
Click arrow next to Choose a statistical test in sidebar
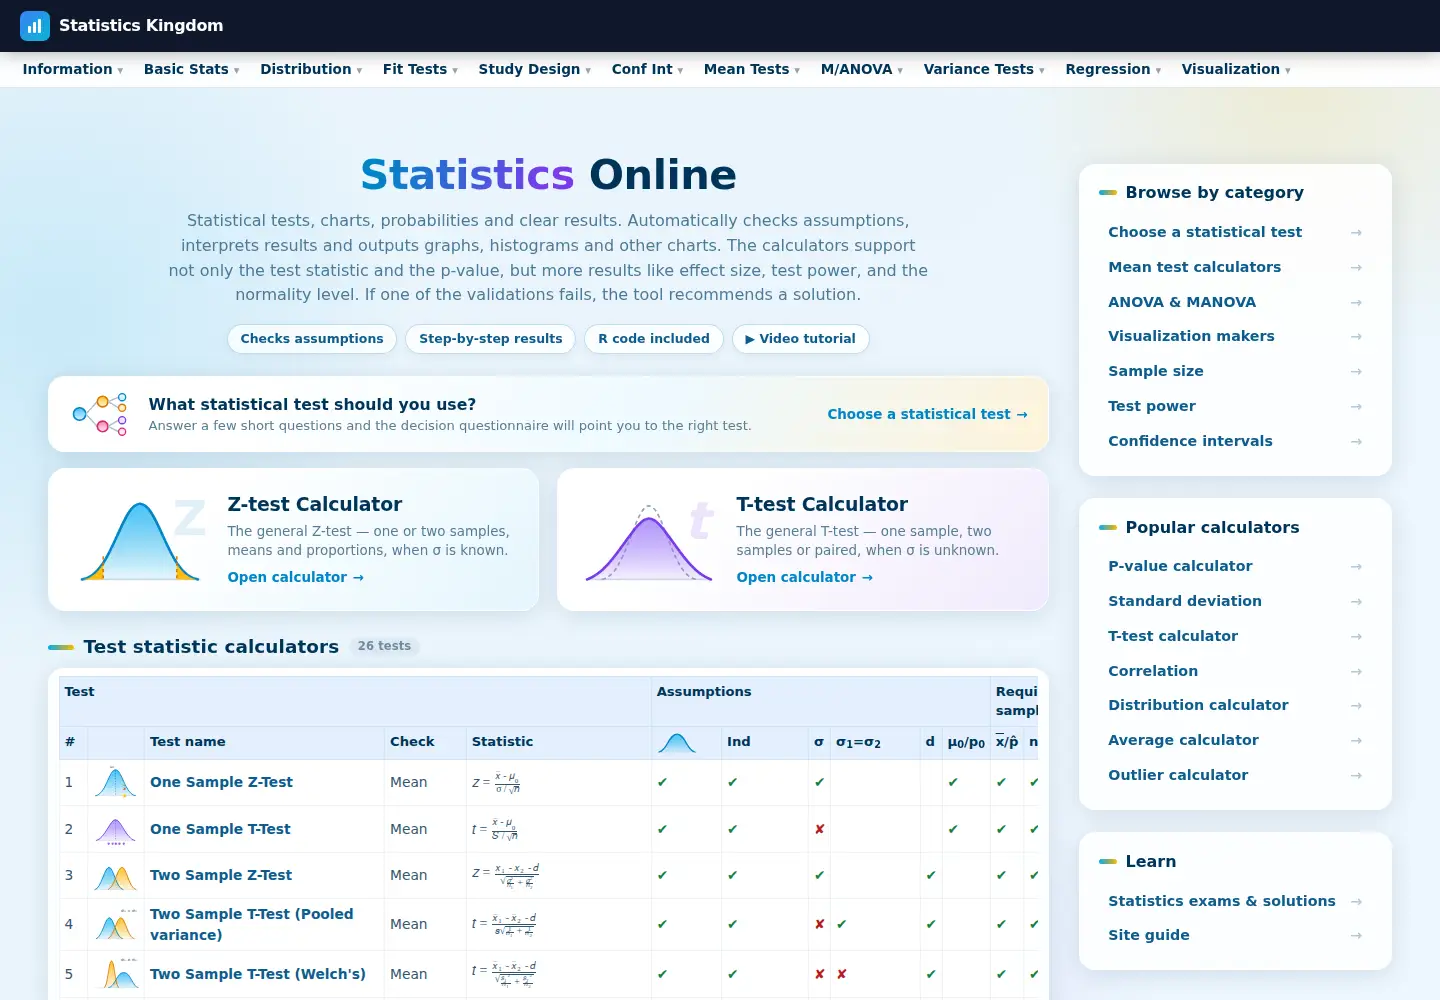[x=1356, y=233]
